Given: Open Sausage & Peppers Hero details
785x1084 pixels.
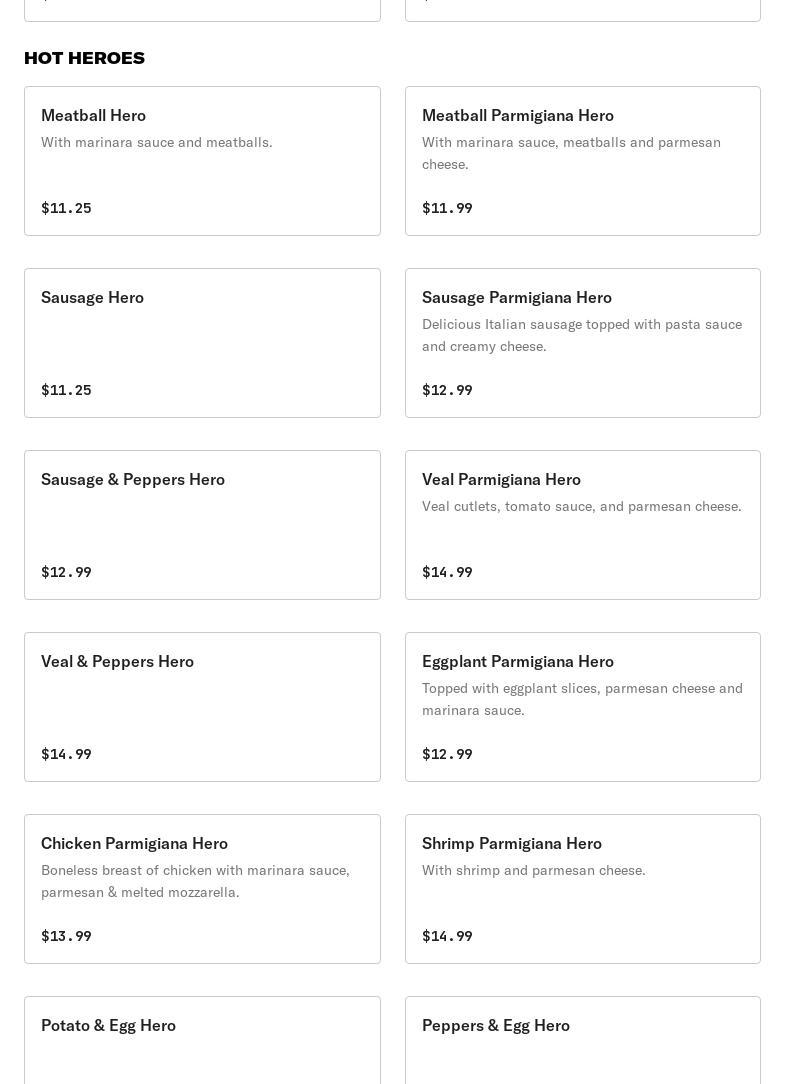Looking at the screenshot, I should [x=202, y=525].
